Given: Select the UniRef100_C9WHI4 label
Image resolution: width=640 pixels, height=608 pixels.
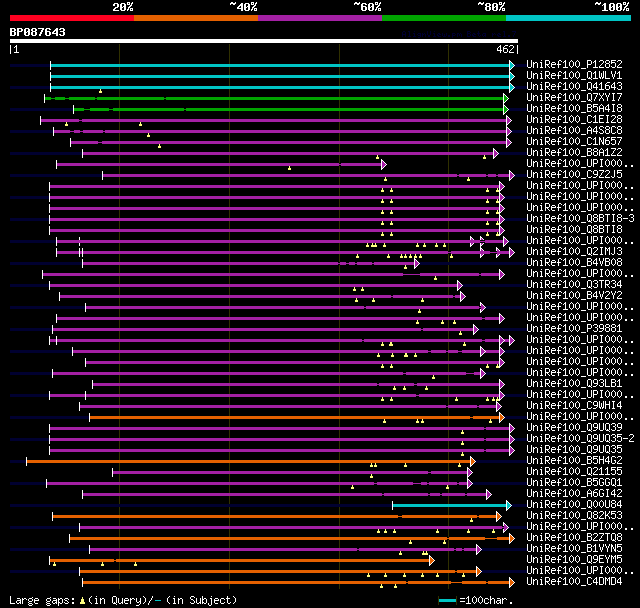Looking at the screenshot, I should click(574, 406).
